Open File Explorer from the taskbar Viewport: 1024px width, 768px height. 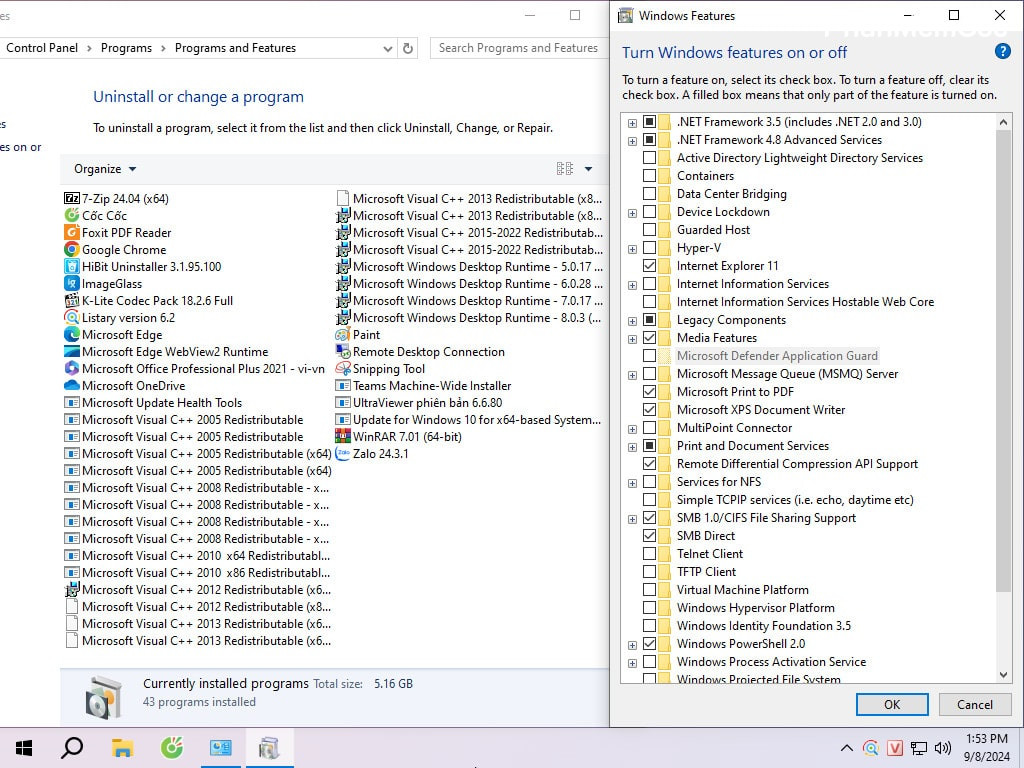[122, 747]
